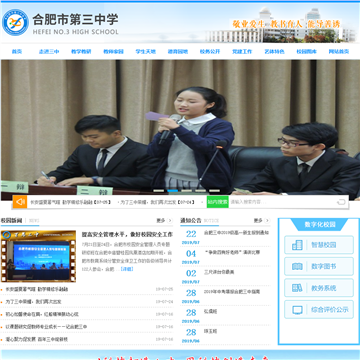360x360 pixels.
Task: Open the 综合评价公示 button
Action: point(319,310)
